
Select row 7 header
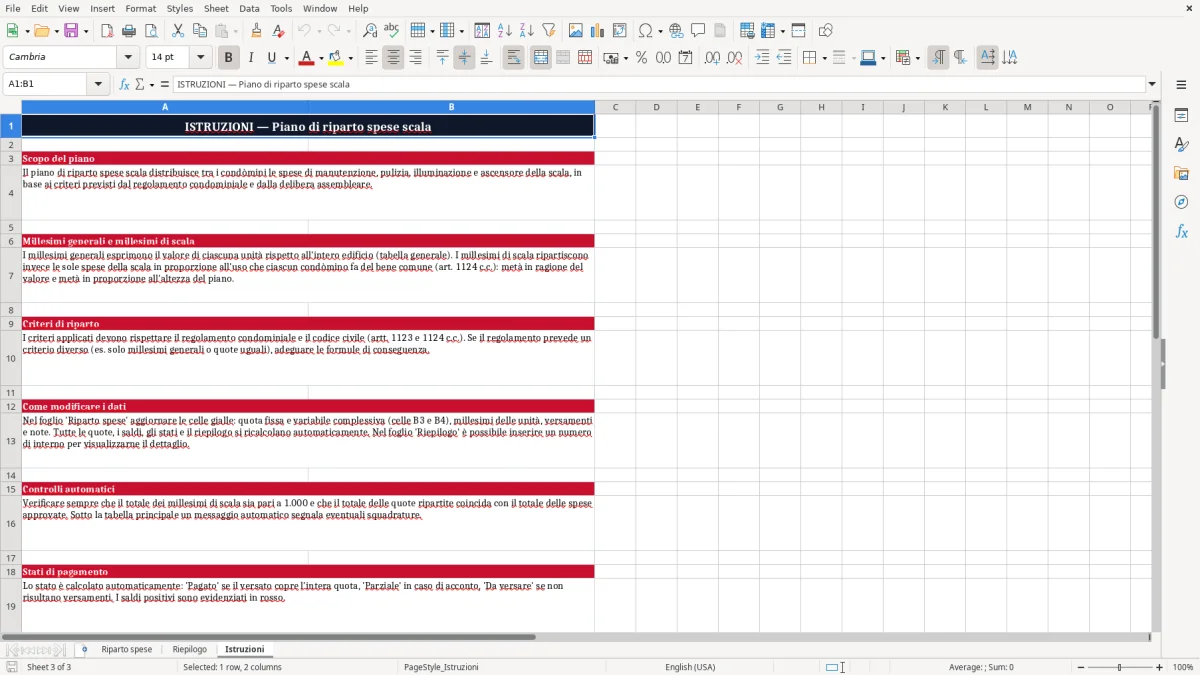(11, 275)
